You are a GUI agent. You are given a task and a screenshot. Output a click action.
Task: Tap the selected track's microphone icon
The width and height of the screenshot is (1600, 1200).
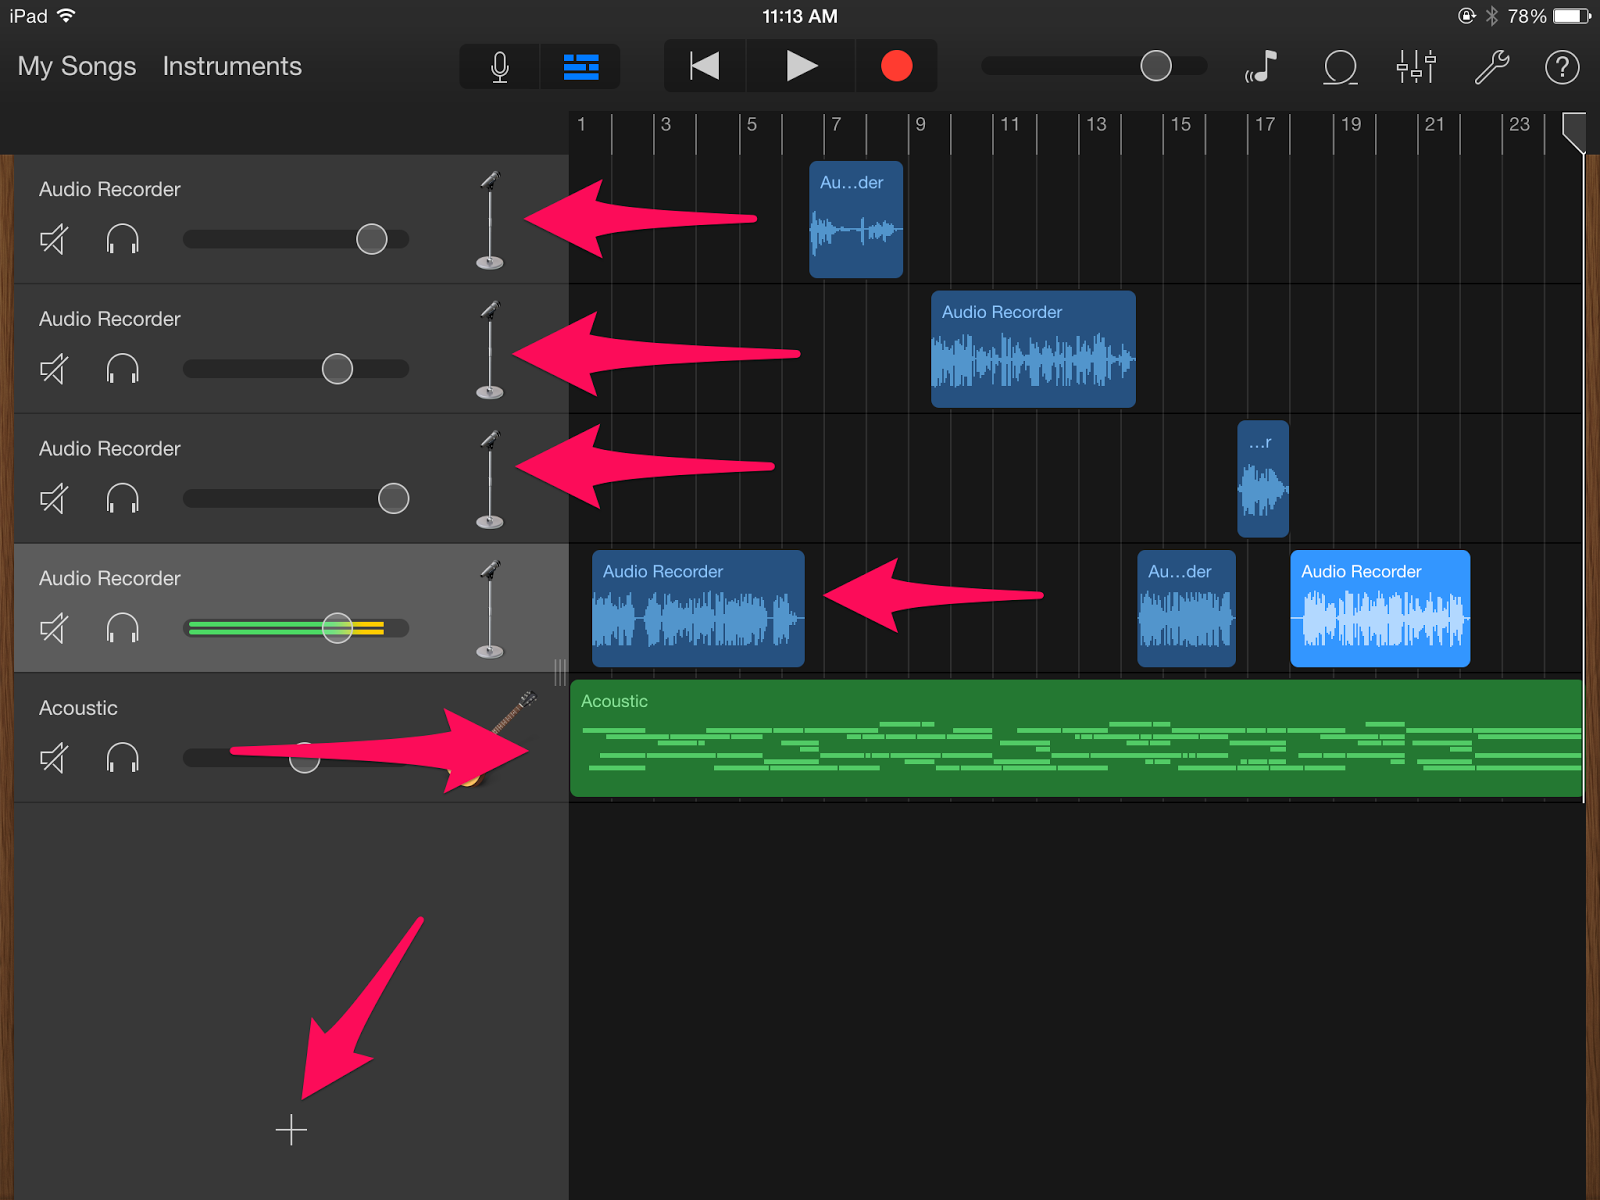[490, 609]
